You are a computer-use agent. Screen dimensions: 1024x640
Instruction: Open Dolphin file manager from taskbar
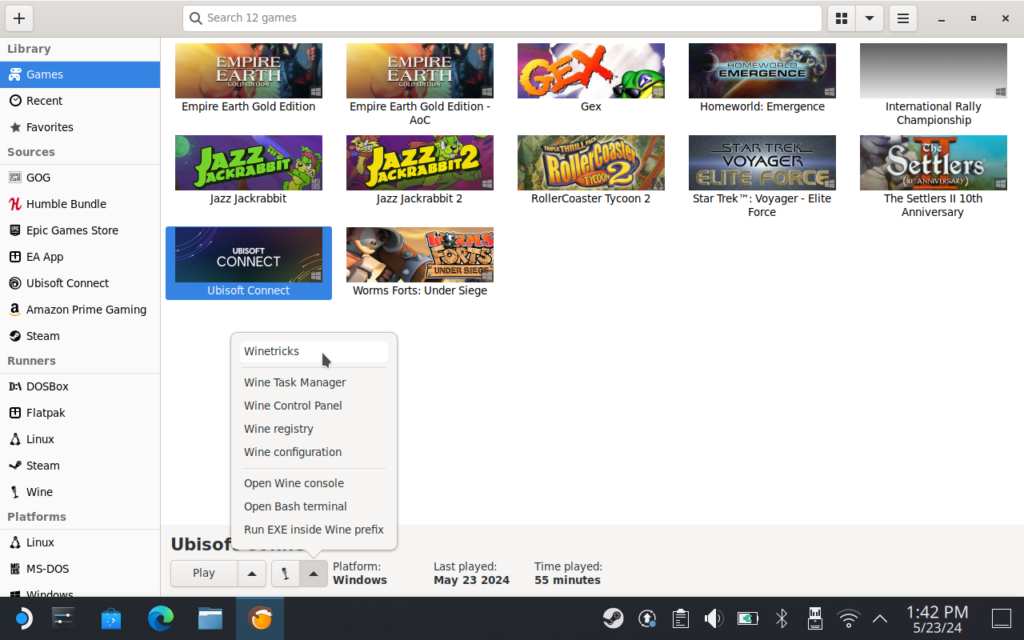click(x=210, y=618)
